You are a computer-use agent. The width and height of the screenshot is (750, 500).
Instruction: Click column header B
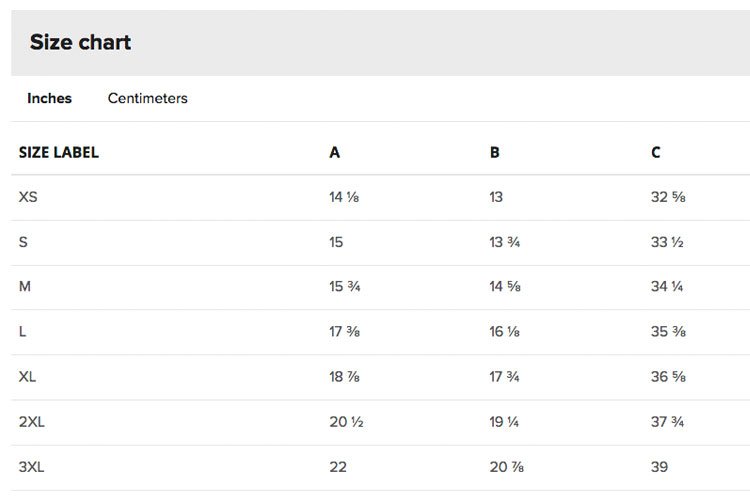(x=495, y=152)
